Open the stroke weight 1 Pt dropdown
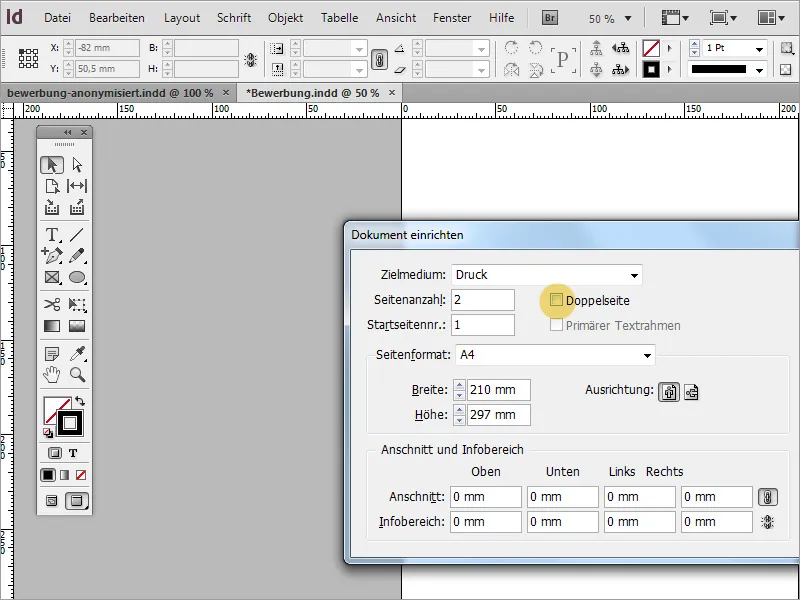 760,49
